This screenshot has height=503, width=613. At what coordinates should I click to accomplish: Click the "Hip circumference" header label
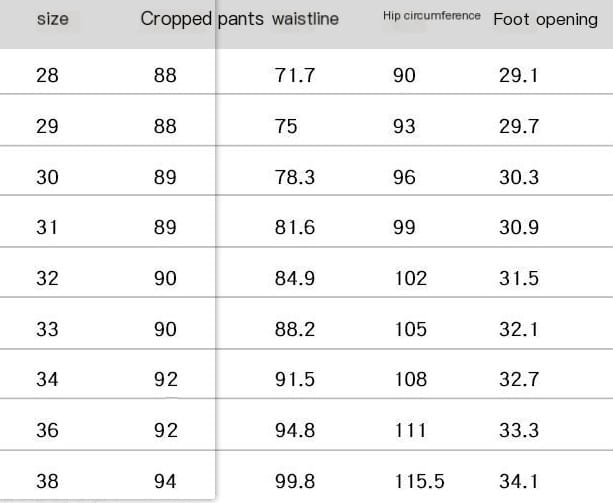431,17
